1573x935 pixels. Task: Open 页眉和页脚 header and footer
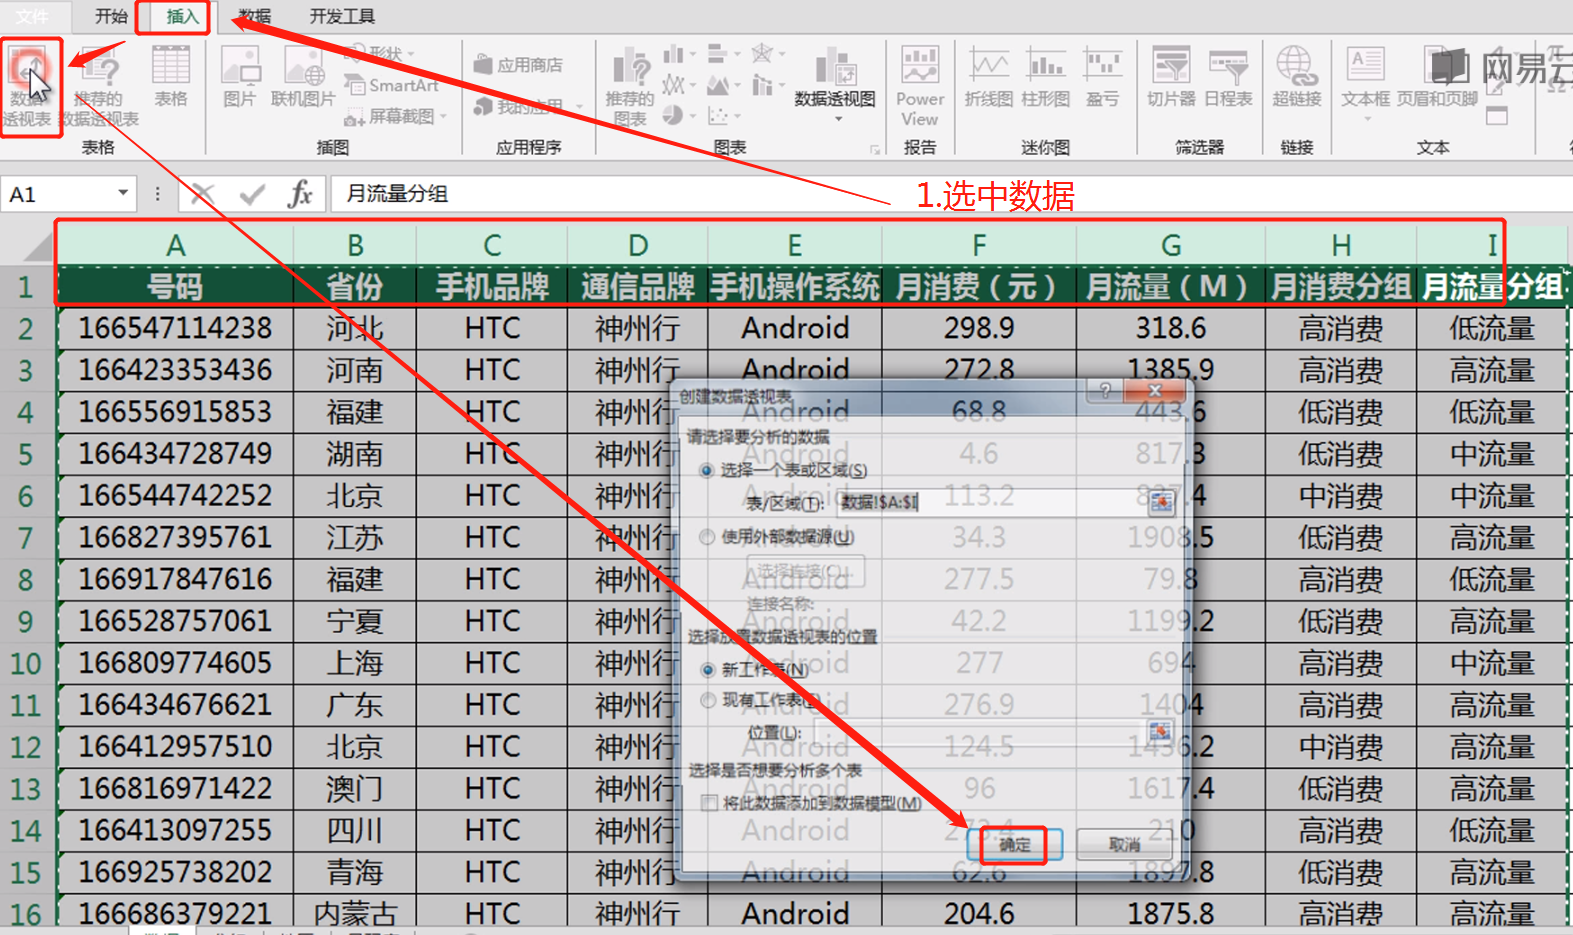click(x=1437, y=78)
